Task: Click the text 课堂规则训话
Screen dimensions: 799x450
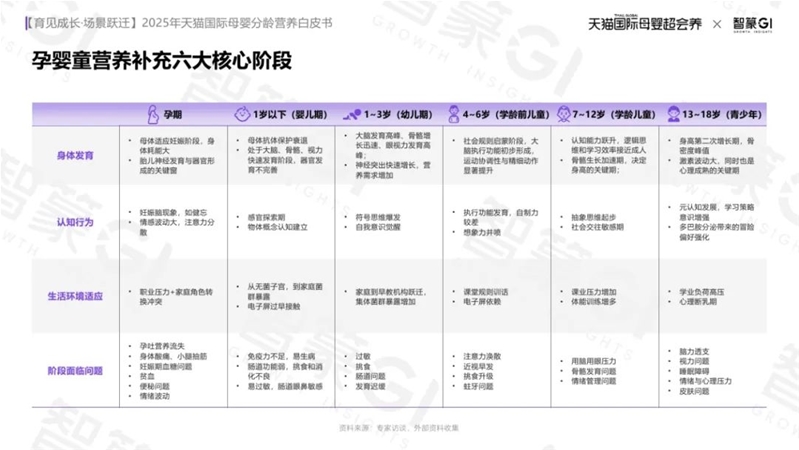Action: point(486,292)
